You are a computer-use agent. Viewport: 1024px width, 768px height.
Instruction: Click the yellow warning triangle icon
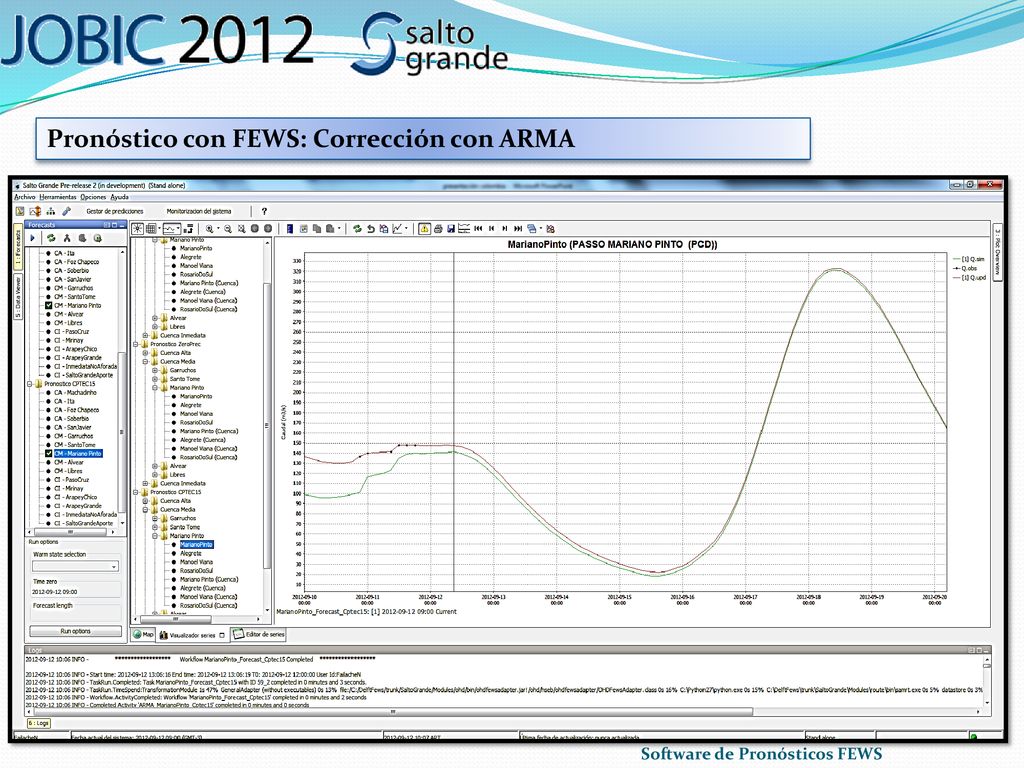click(x=424, y=229)
